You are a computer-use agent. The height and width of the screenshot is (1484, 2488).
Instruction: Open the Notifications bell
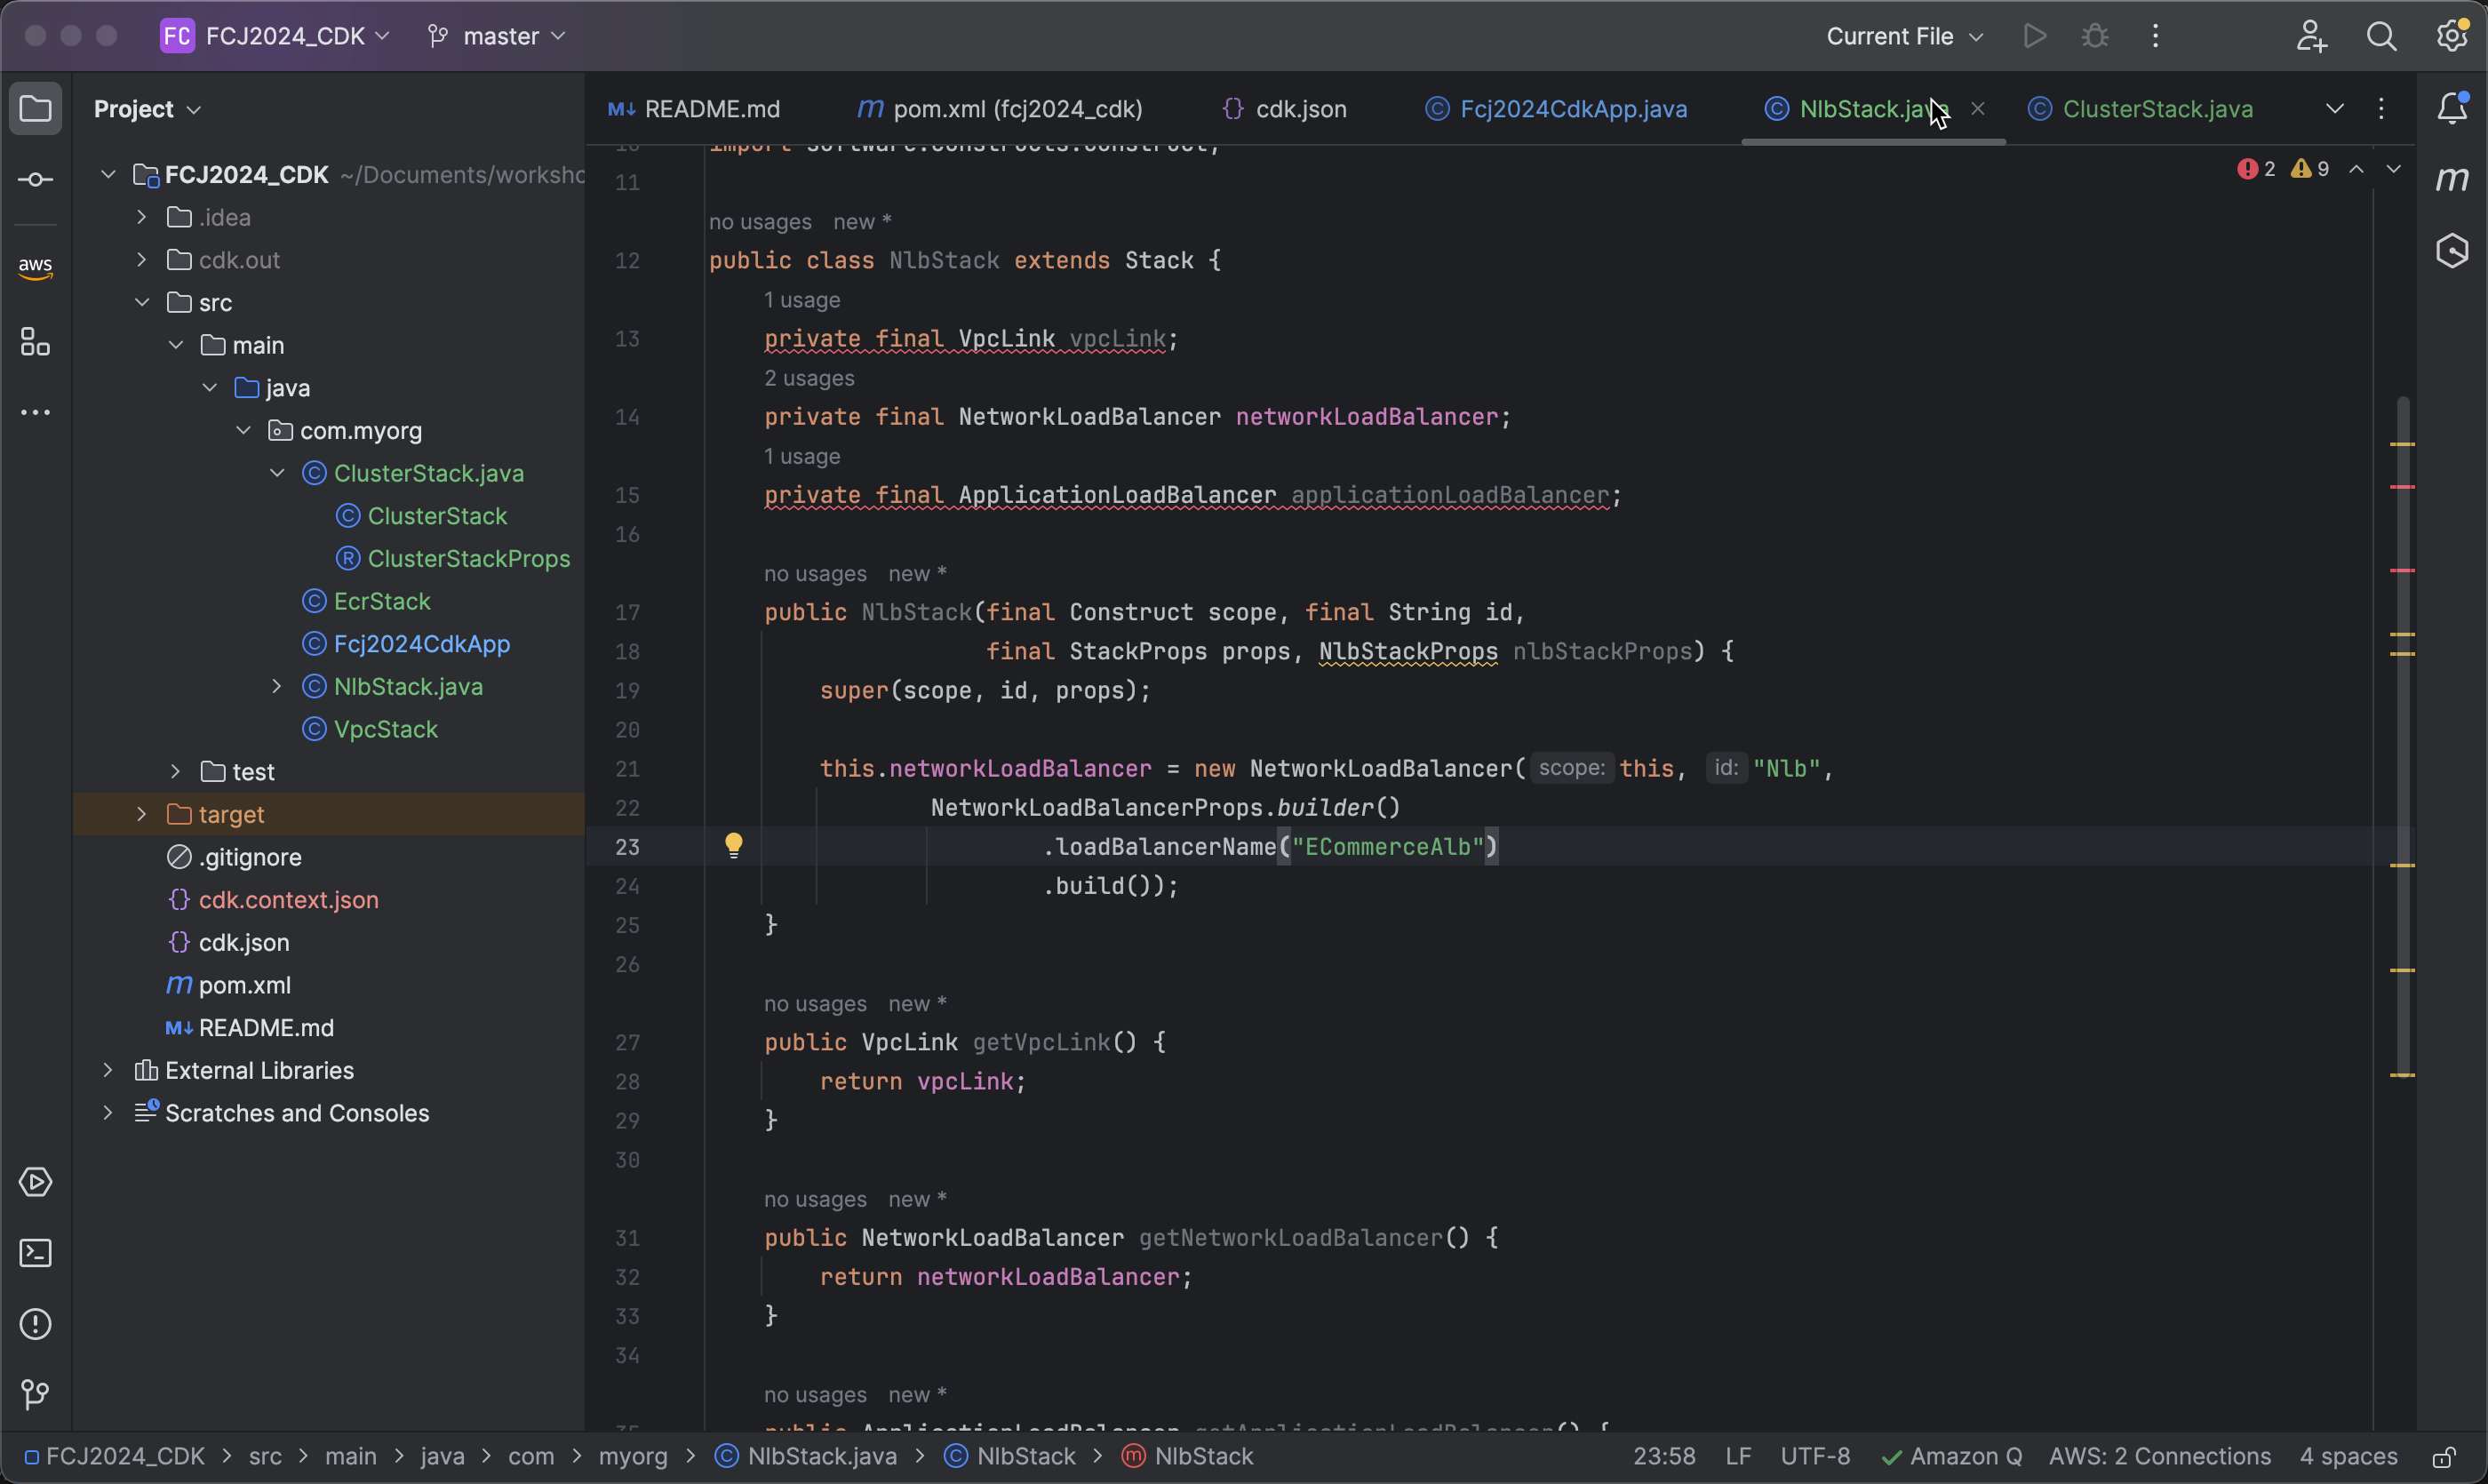[2453, 108]
